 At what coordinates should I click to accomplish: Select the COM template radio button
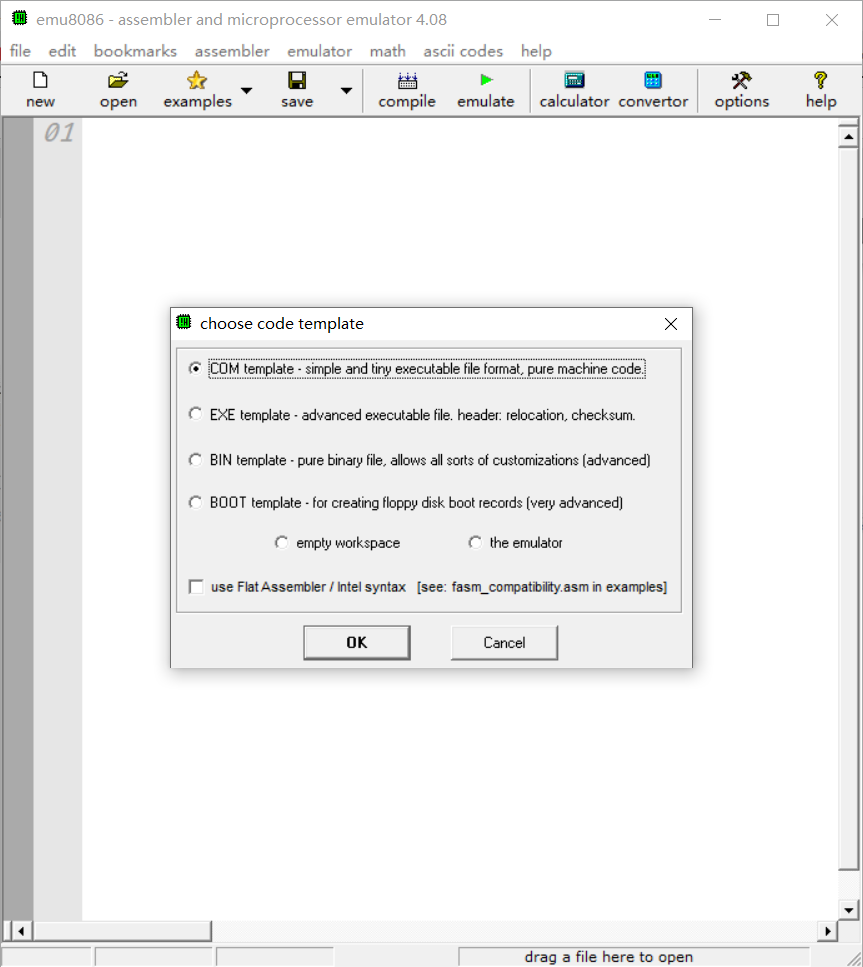pyautogui.click(x=195, y=368)
